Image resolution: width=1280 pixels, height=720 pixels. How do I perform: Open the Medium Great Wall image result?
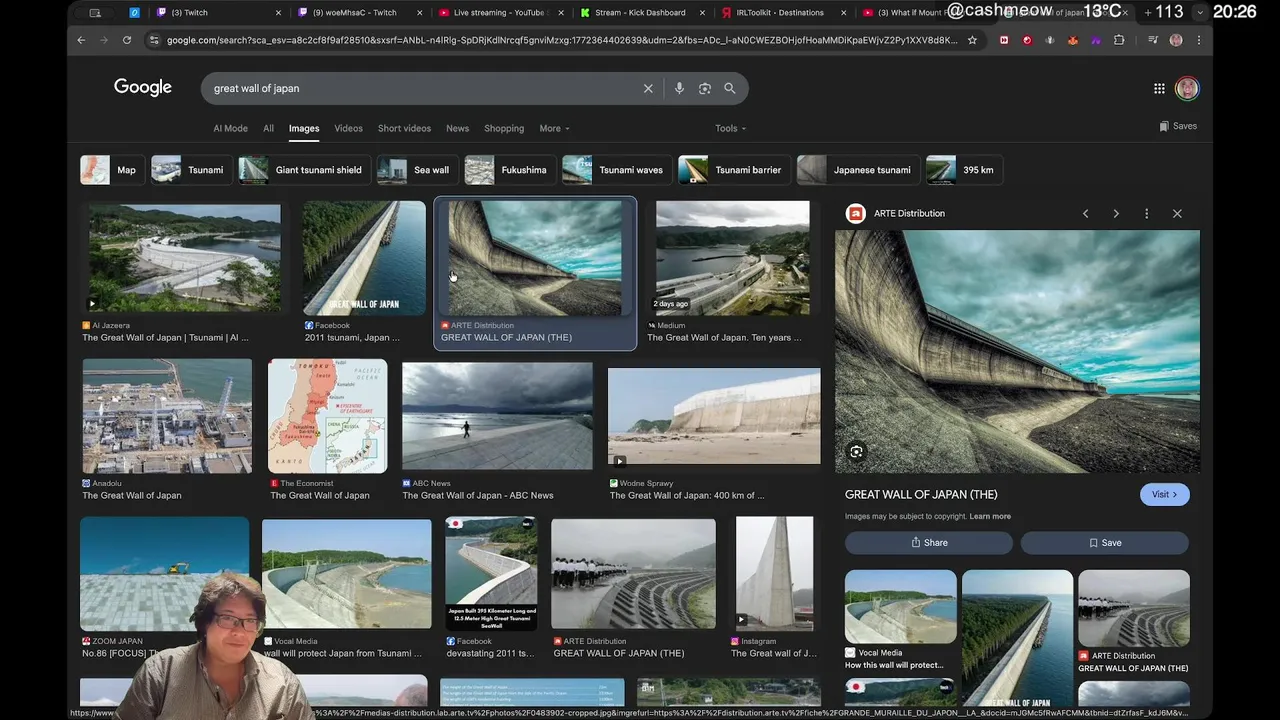click(732, 257)
